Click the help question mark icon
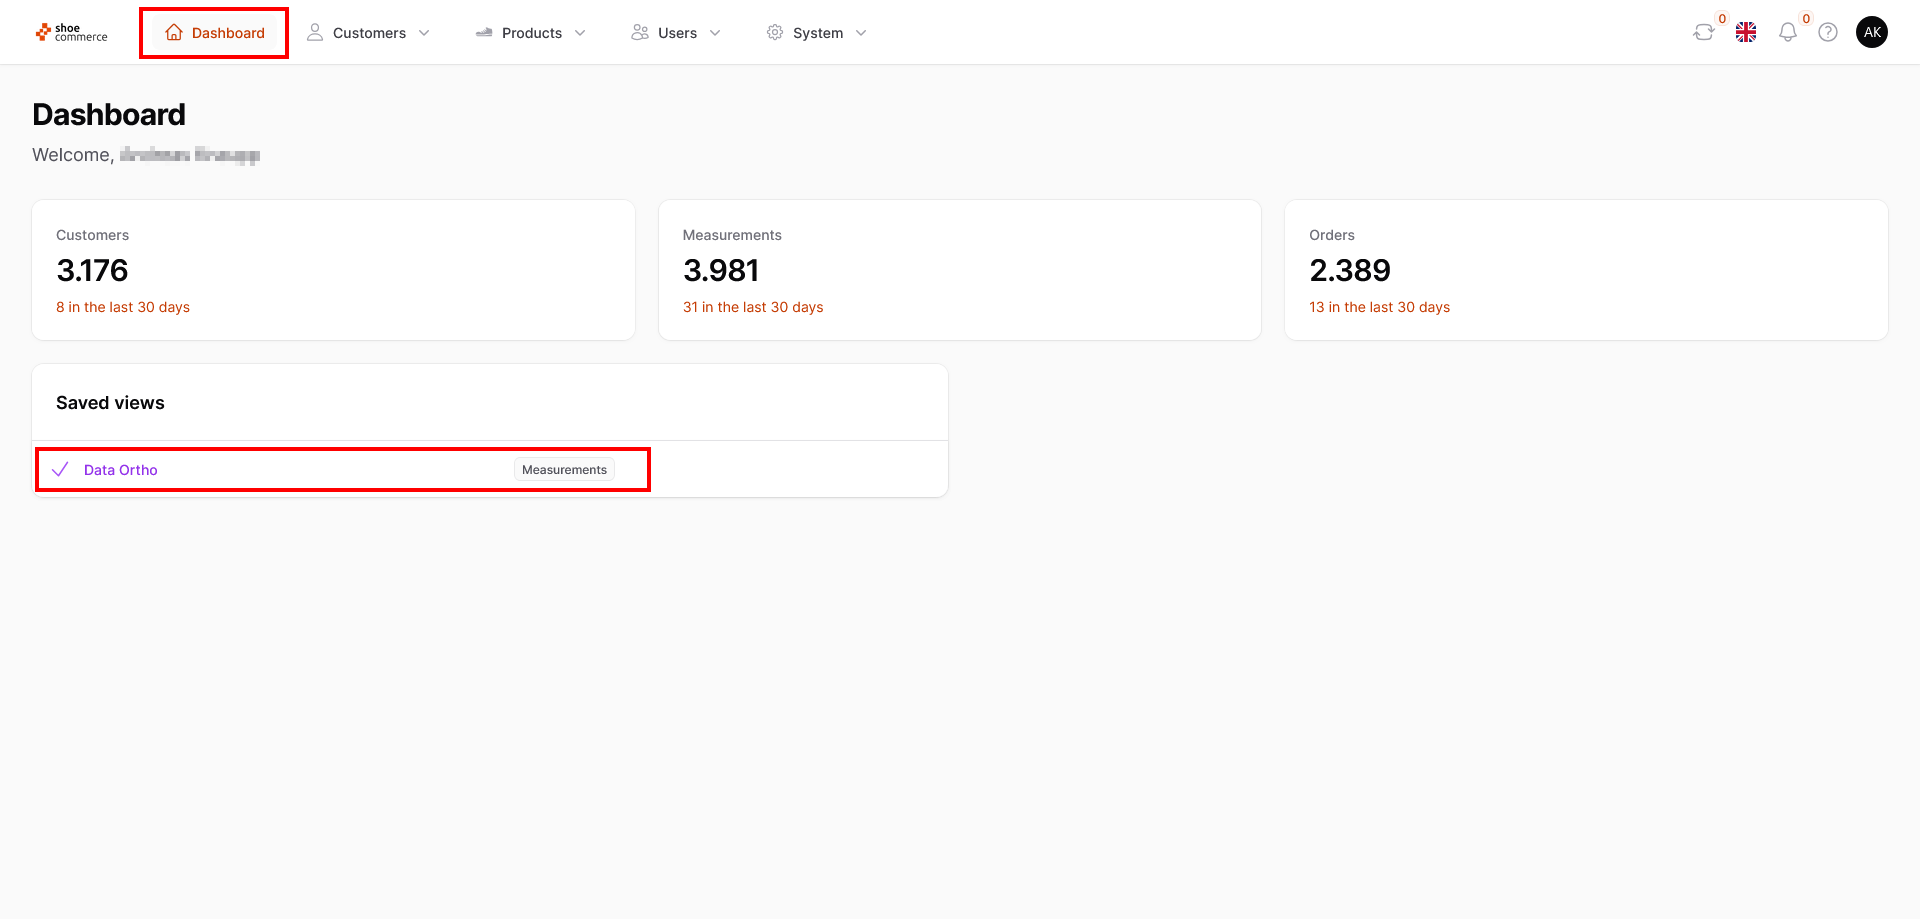 1828,33
